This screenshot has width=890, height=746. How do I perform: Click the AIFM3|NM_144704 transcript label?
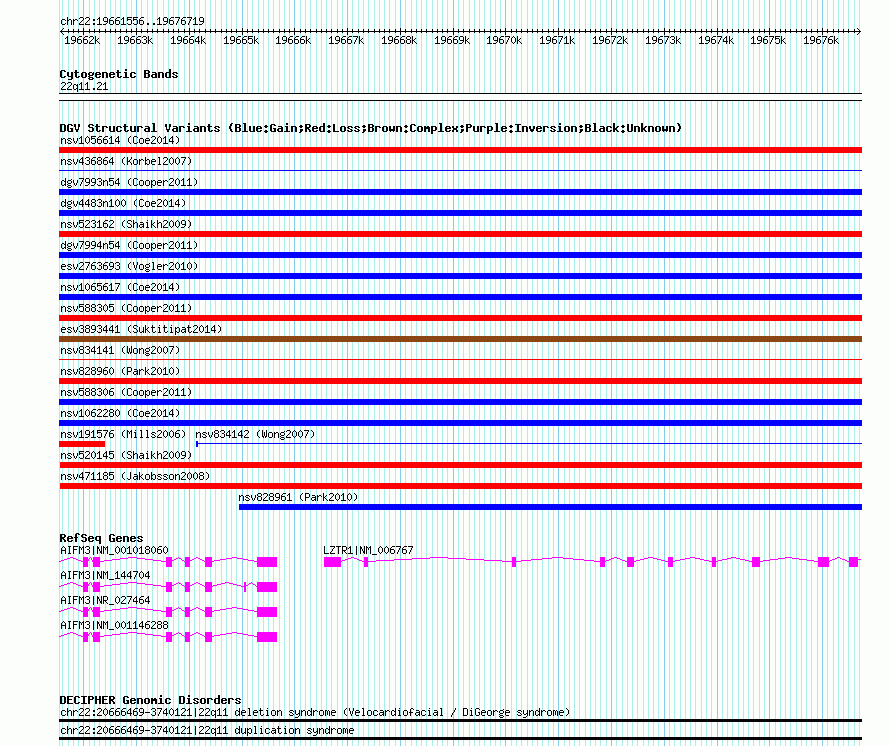pyautogui.click(x=105, y=575)
